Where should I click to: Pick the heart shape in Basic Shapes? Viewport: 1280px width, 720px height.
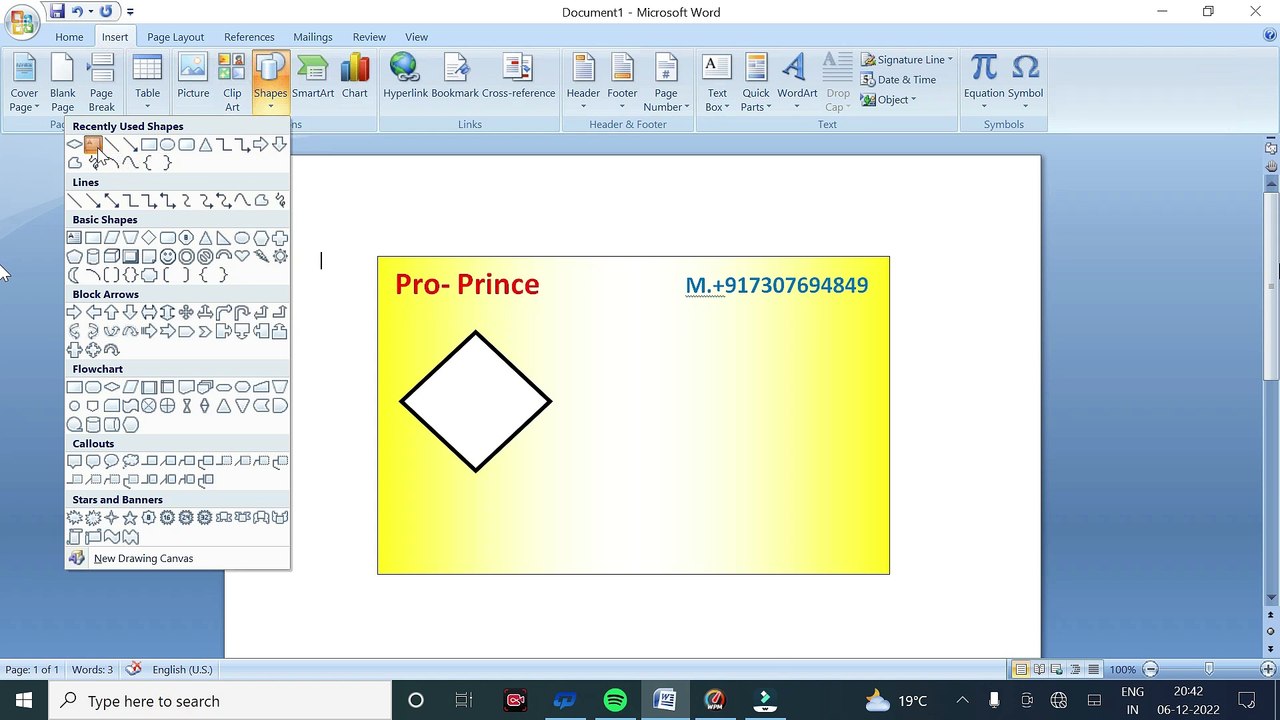point(242,257)
